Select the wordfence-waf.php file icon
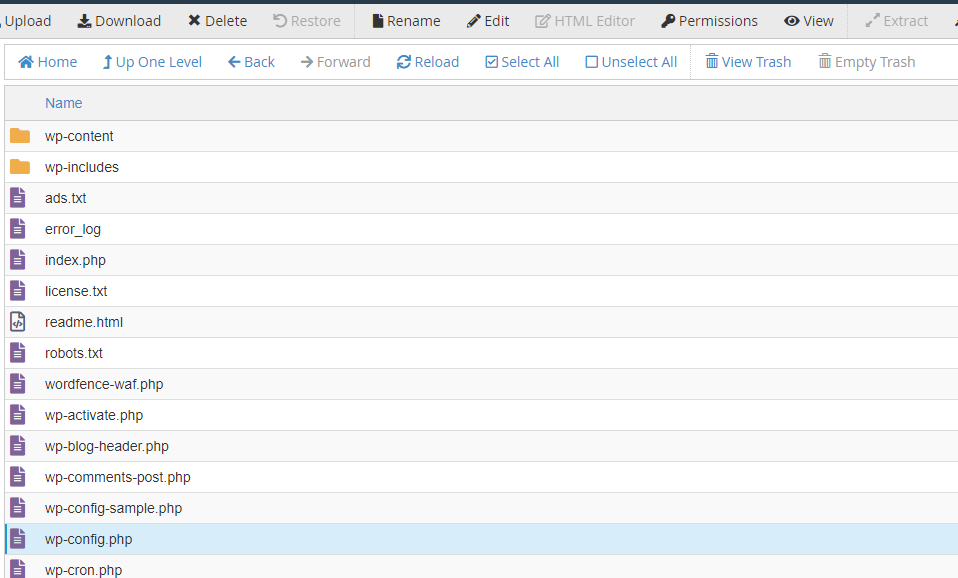Screen dimensions: 958x578 pos(18,384)
